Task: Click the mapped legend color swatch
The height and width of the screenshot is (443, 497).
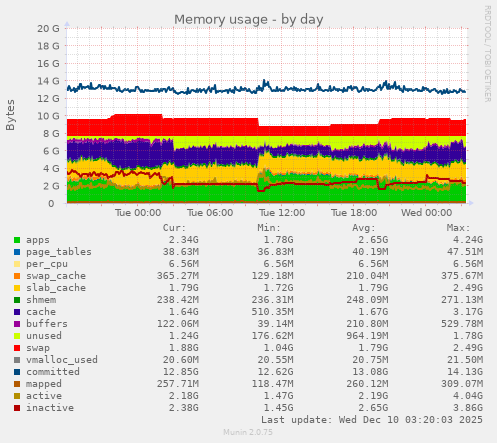Action: [17, 384]
